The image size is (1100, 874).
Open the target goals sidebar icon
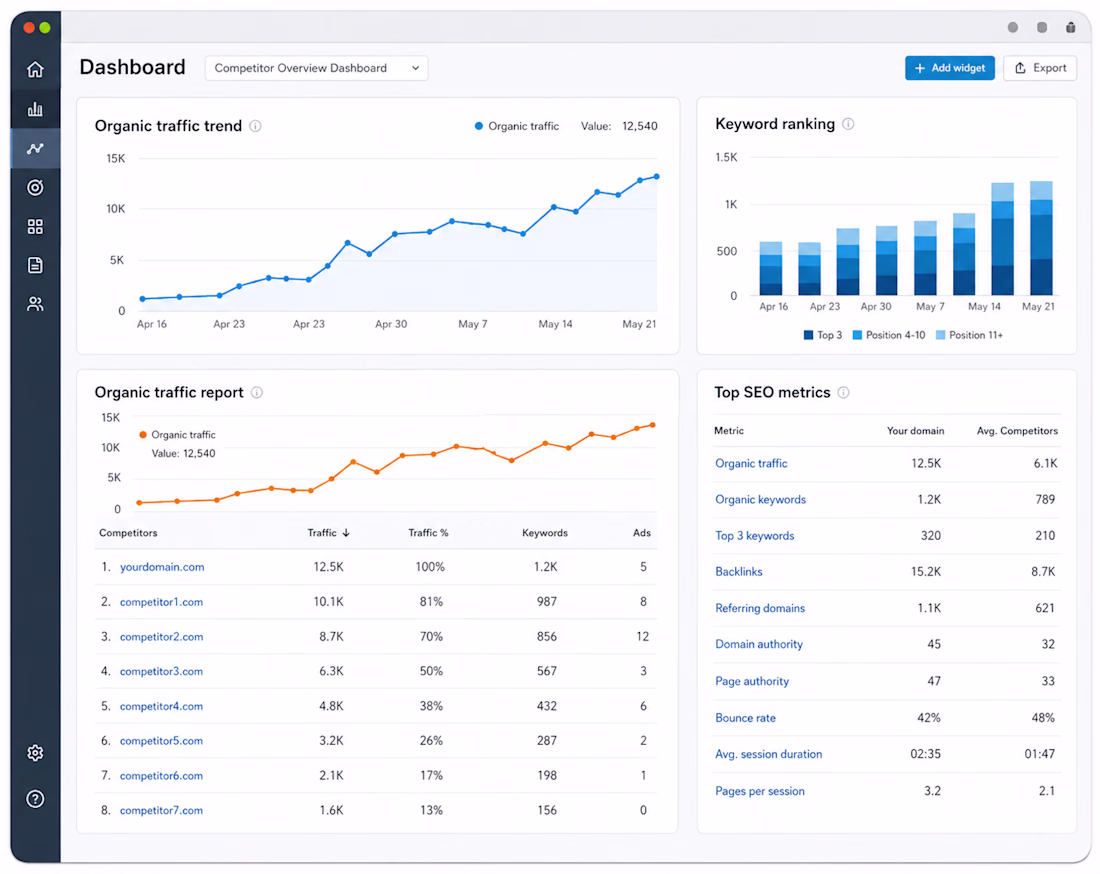35,187
